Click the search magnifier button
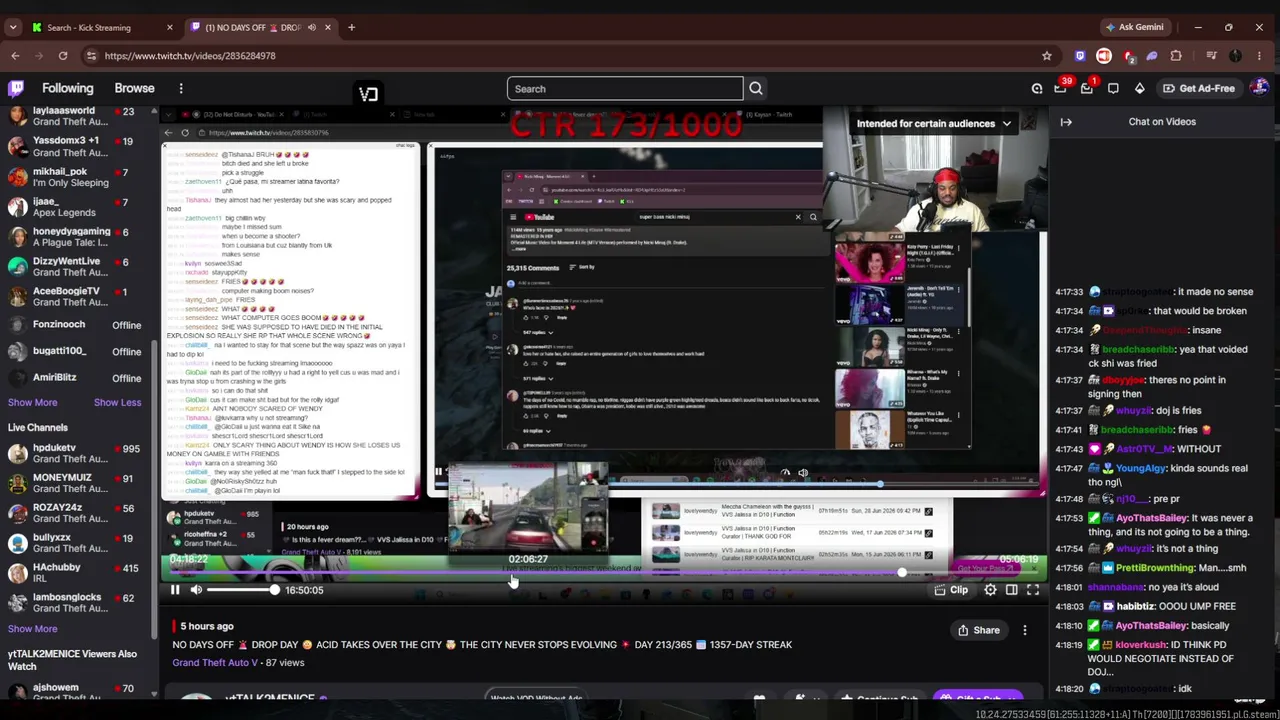Screen dimensions: 1280x720 tap(756, 89)
